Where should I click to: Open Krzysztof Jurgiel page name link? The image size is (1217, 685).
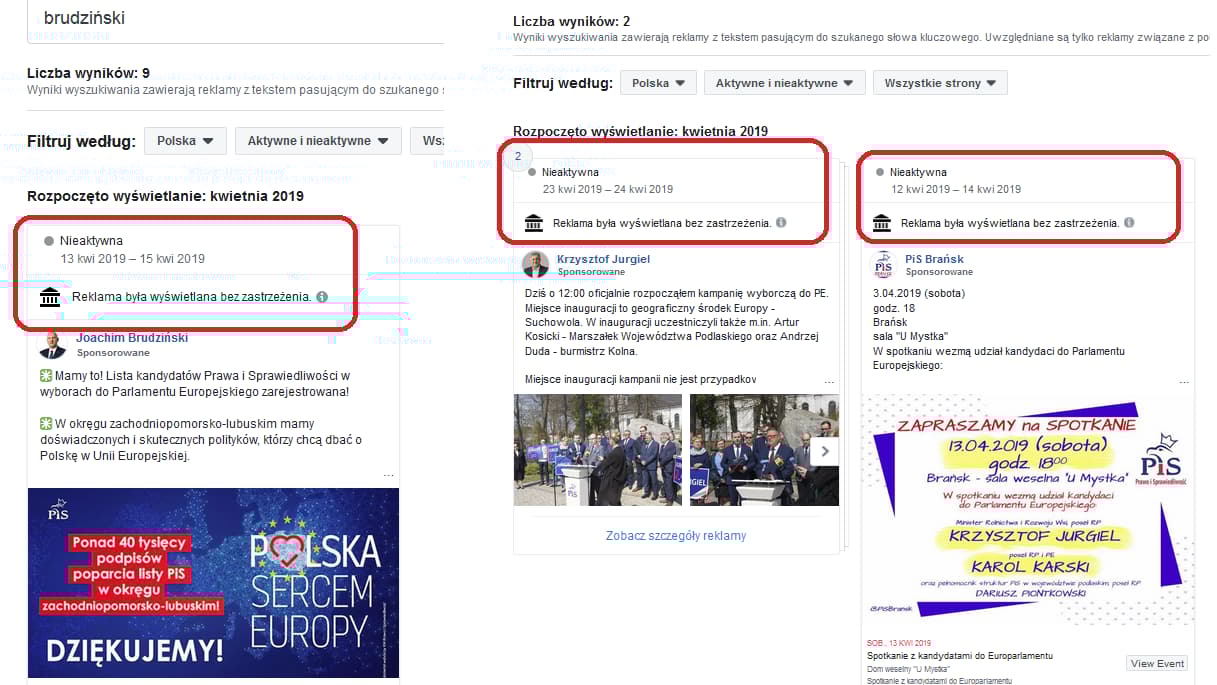(x=603, y=259)
